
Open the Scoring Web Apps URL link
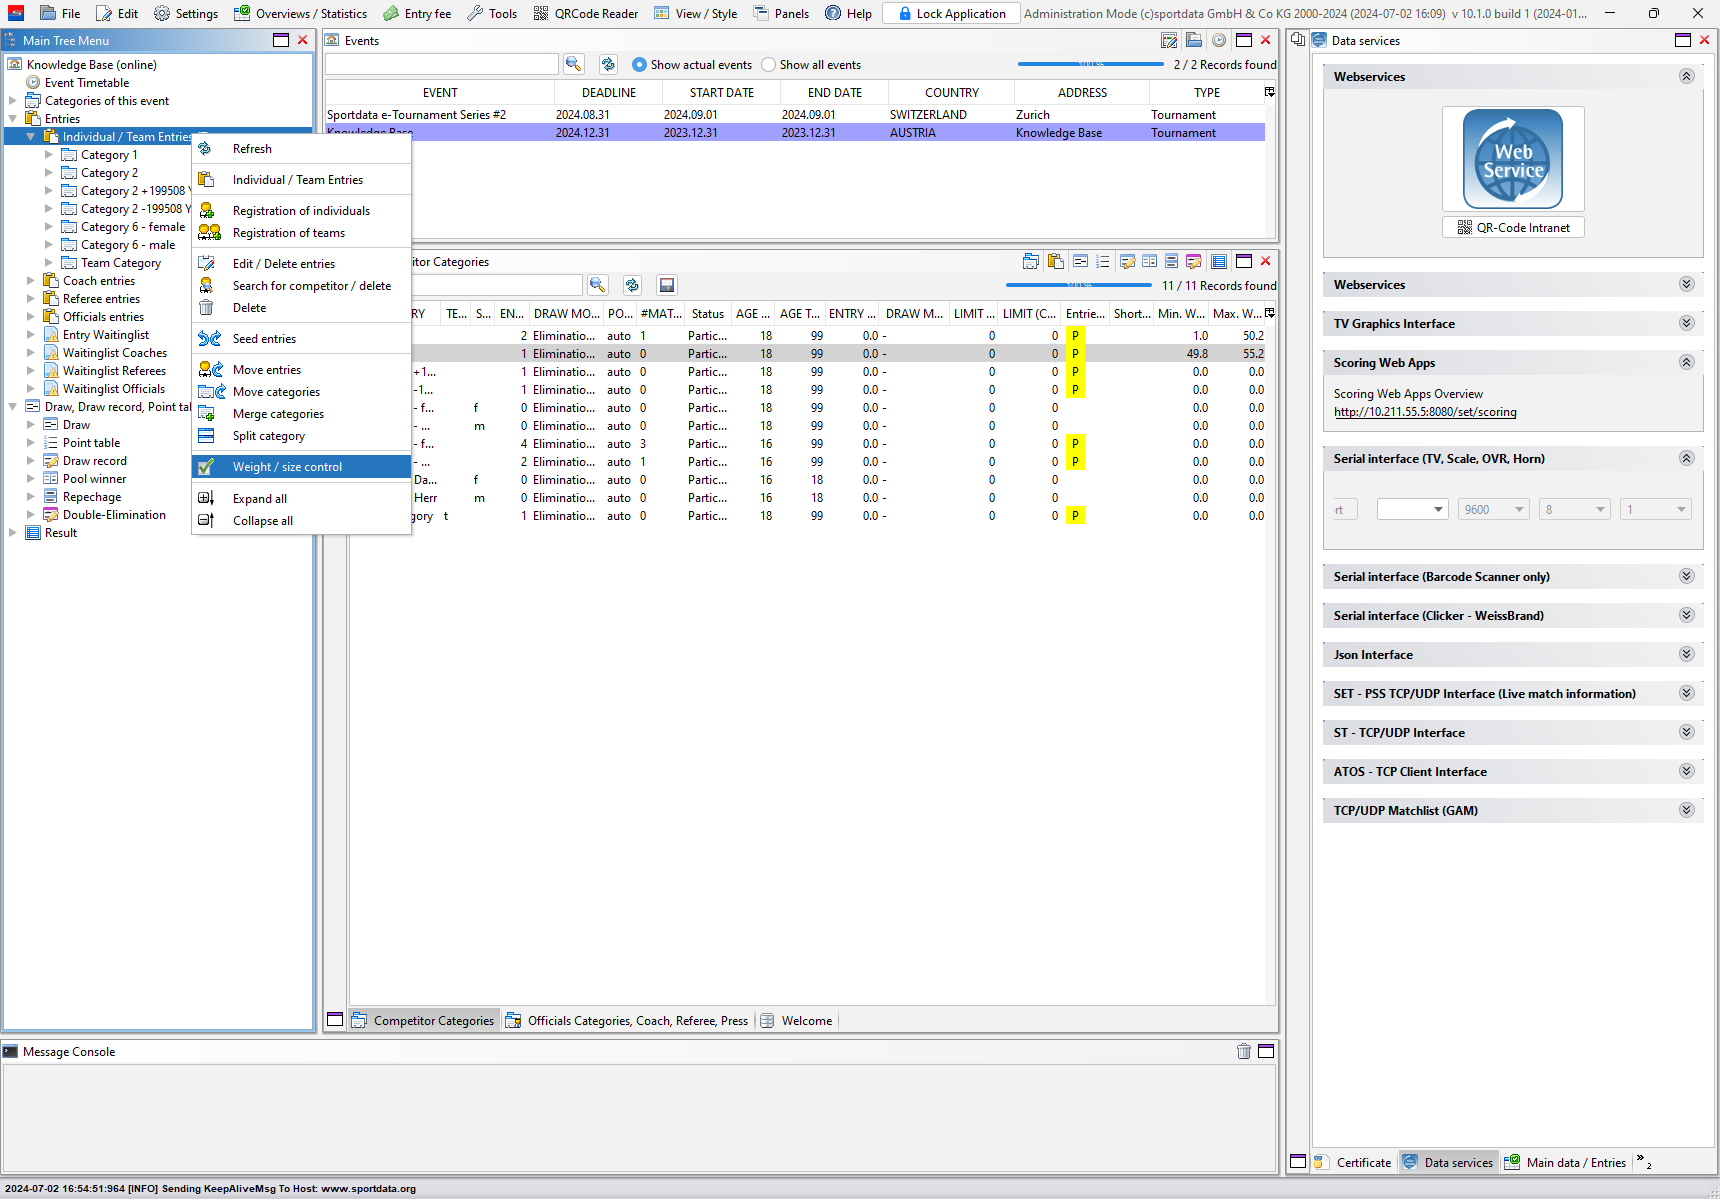pyautogui.click(x=1424, y=412)
